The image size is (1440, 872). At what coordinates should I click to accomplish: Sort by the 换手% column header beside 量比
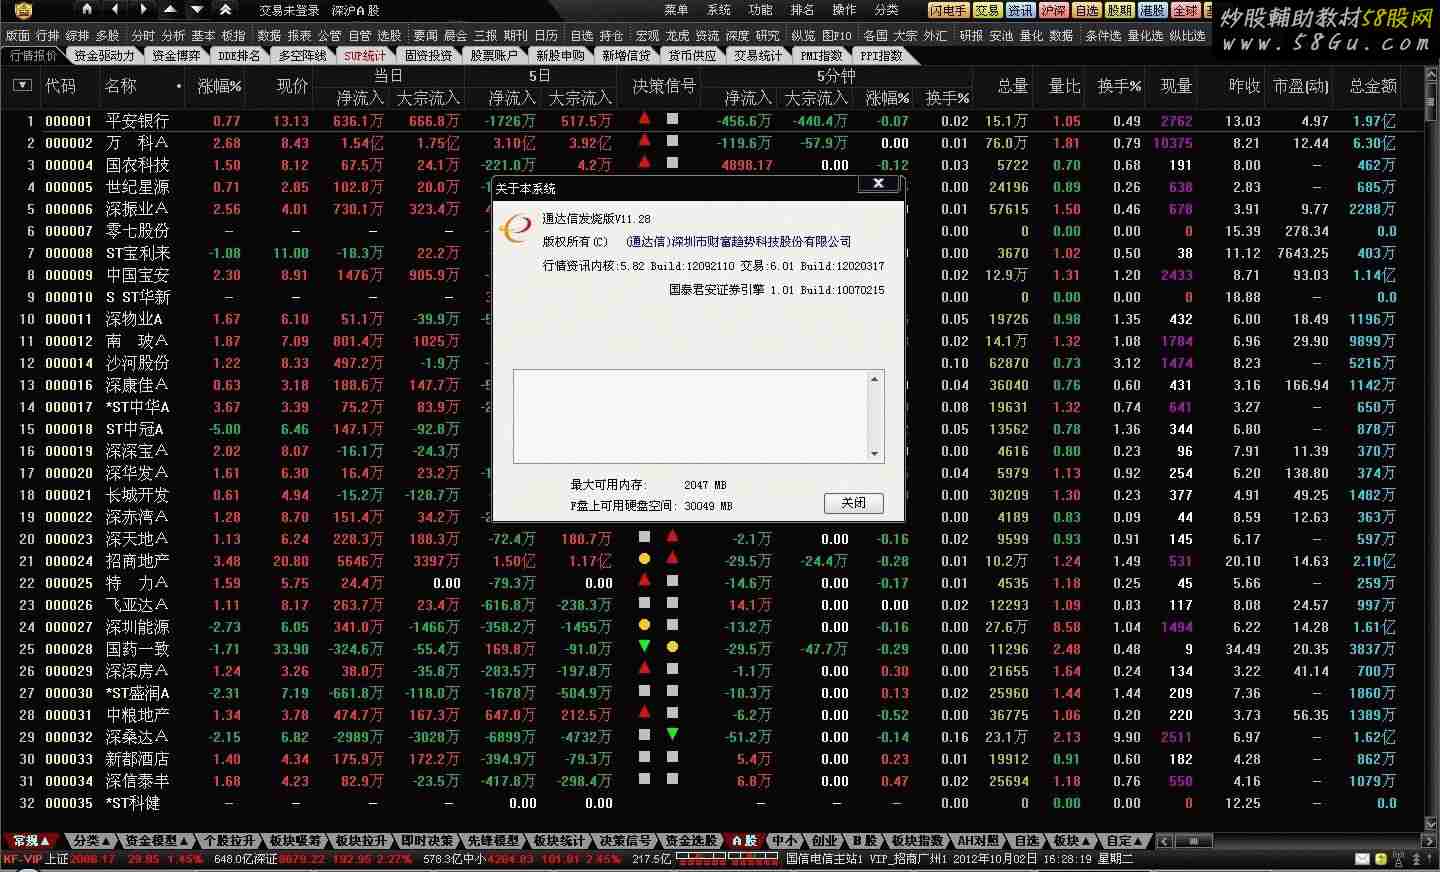click(x=1119, y=87)
